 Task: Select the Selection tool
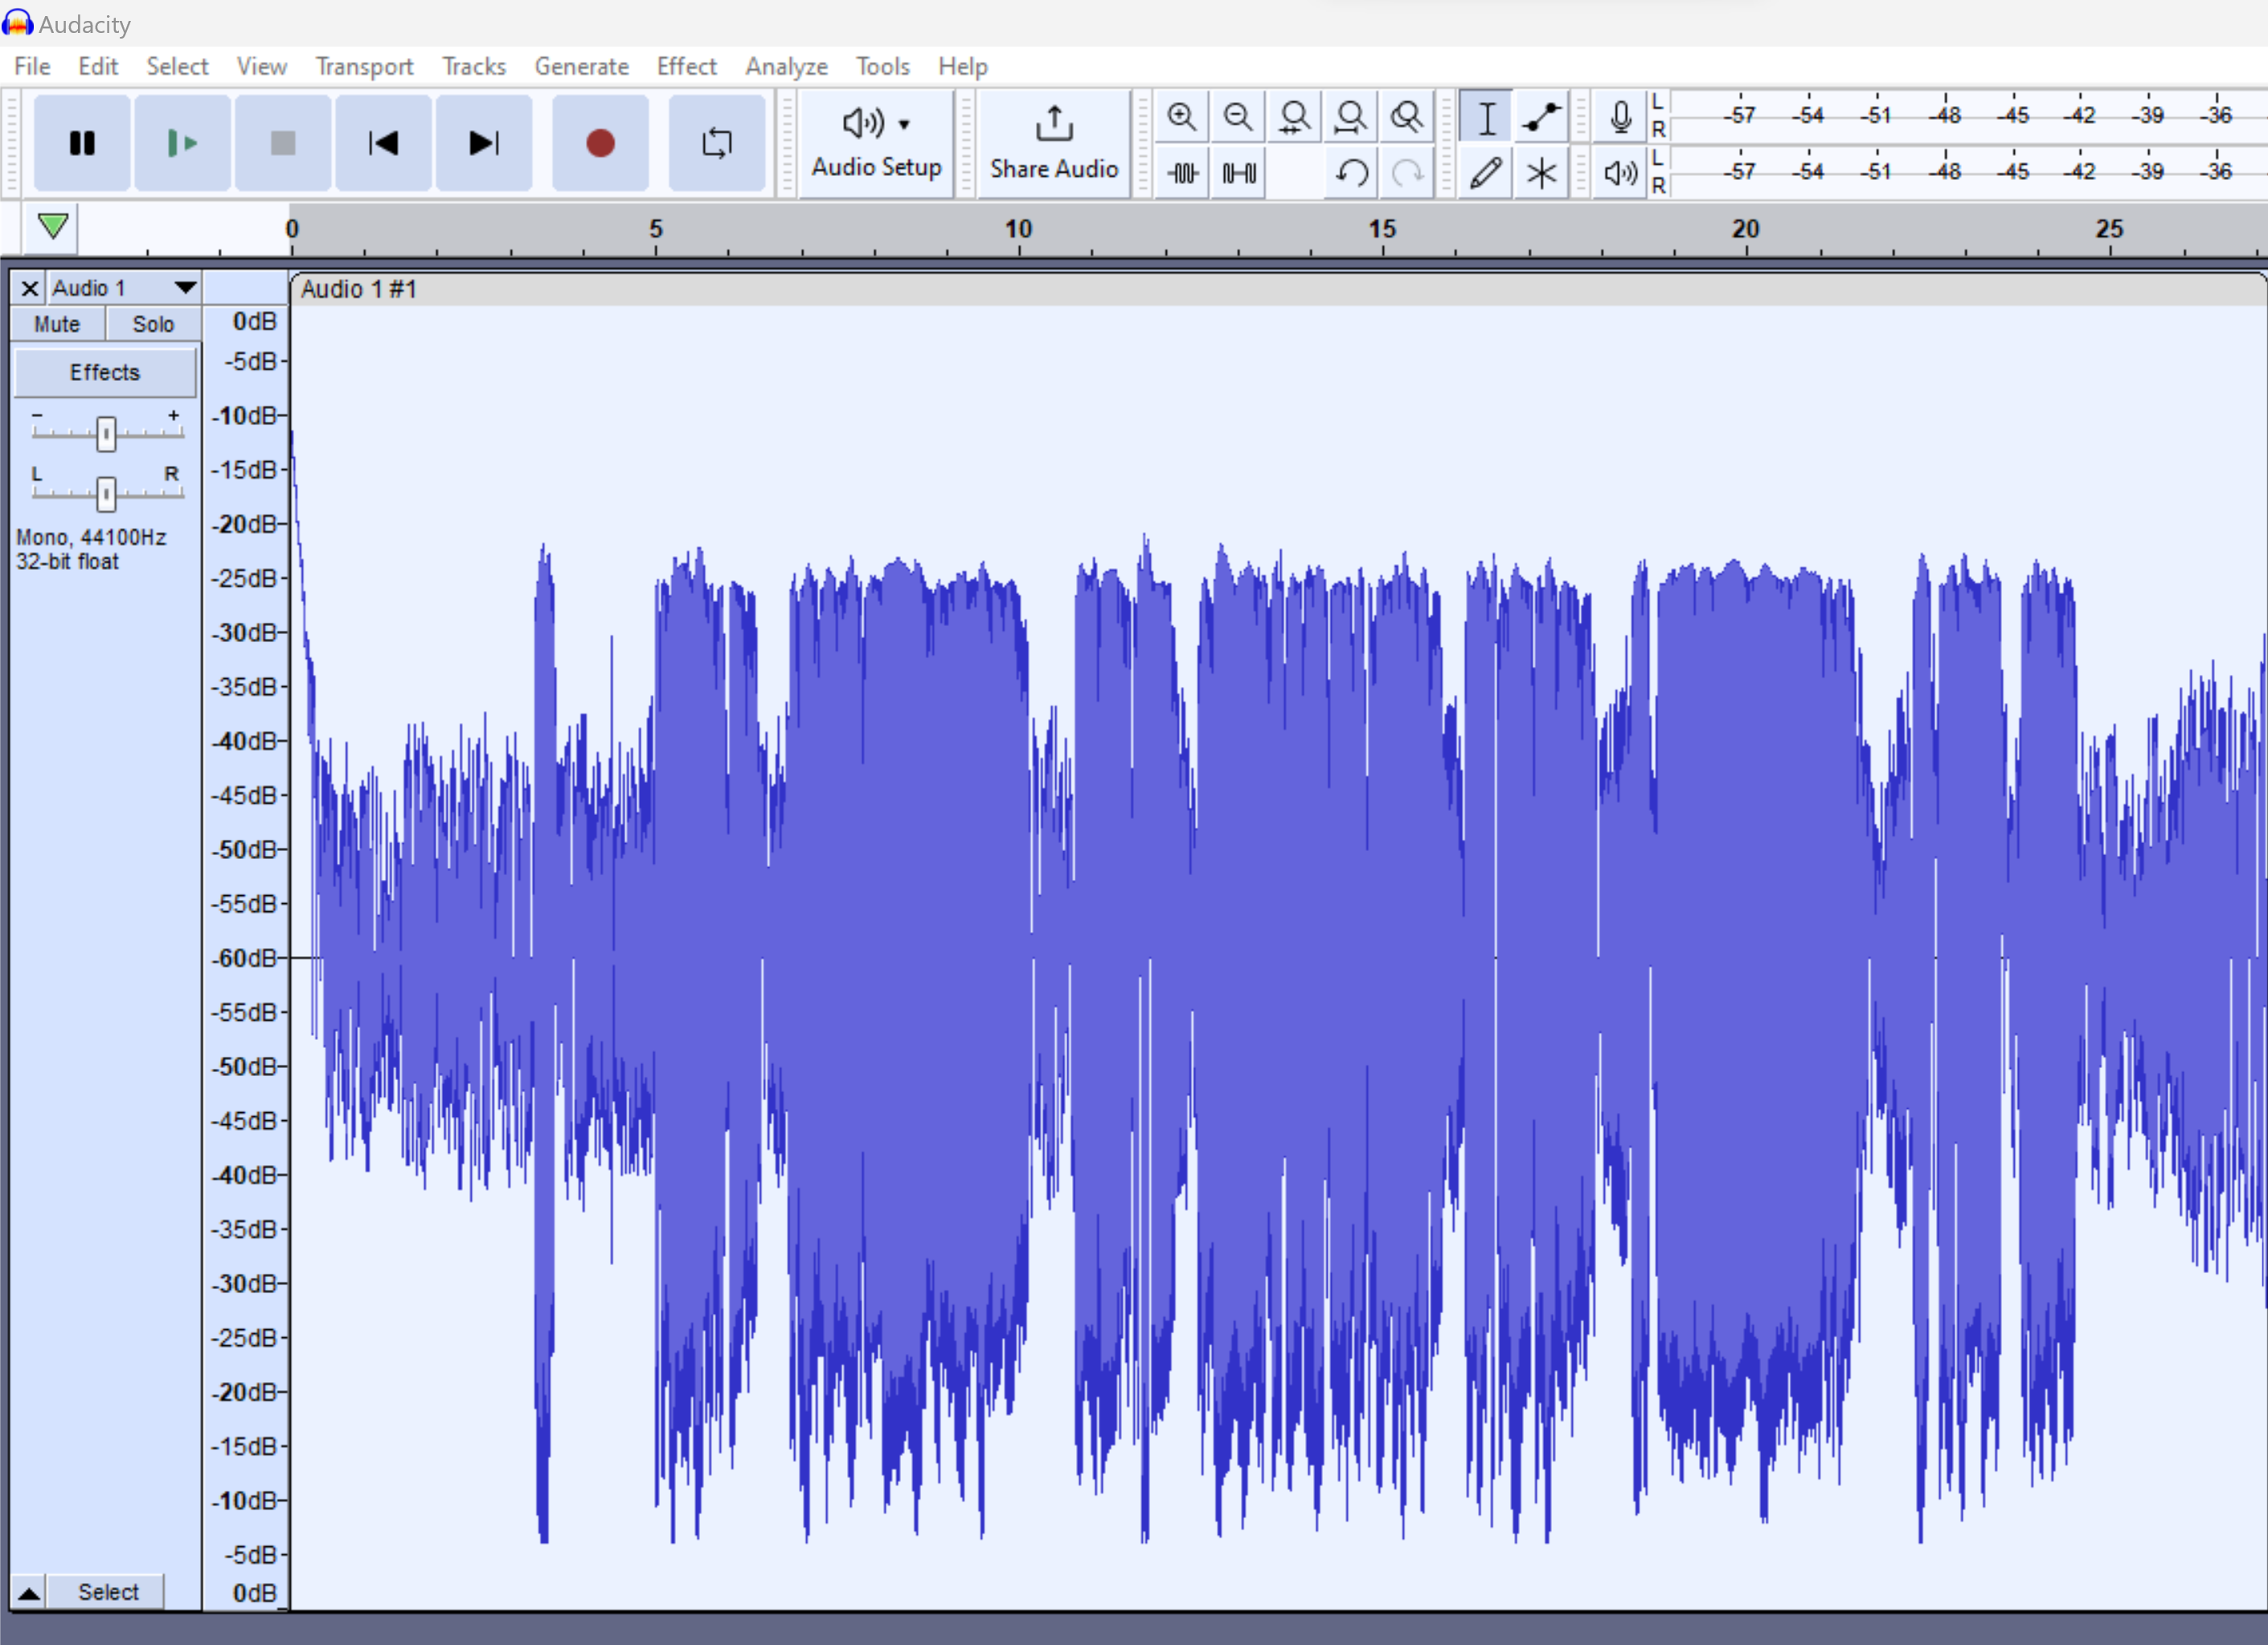pyautogui.click(x=1486, y=117)
